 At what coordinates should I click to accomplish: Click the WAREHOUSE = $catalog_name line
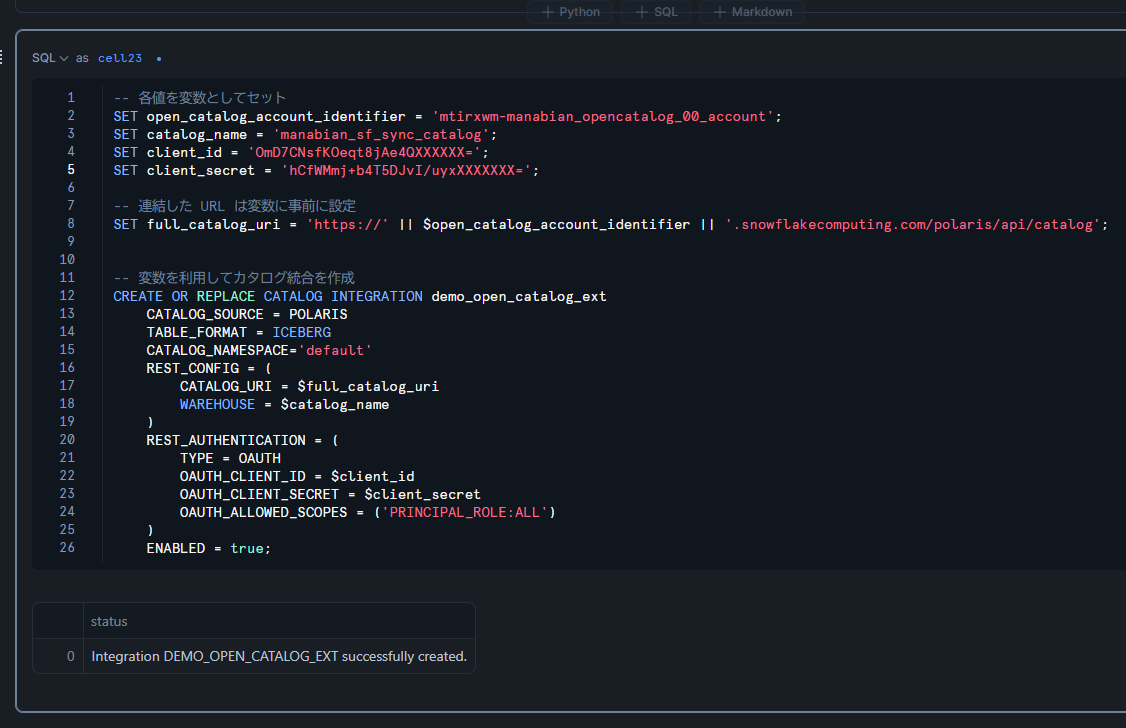click(x=284, y=404)
